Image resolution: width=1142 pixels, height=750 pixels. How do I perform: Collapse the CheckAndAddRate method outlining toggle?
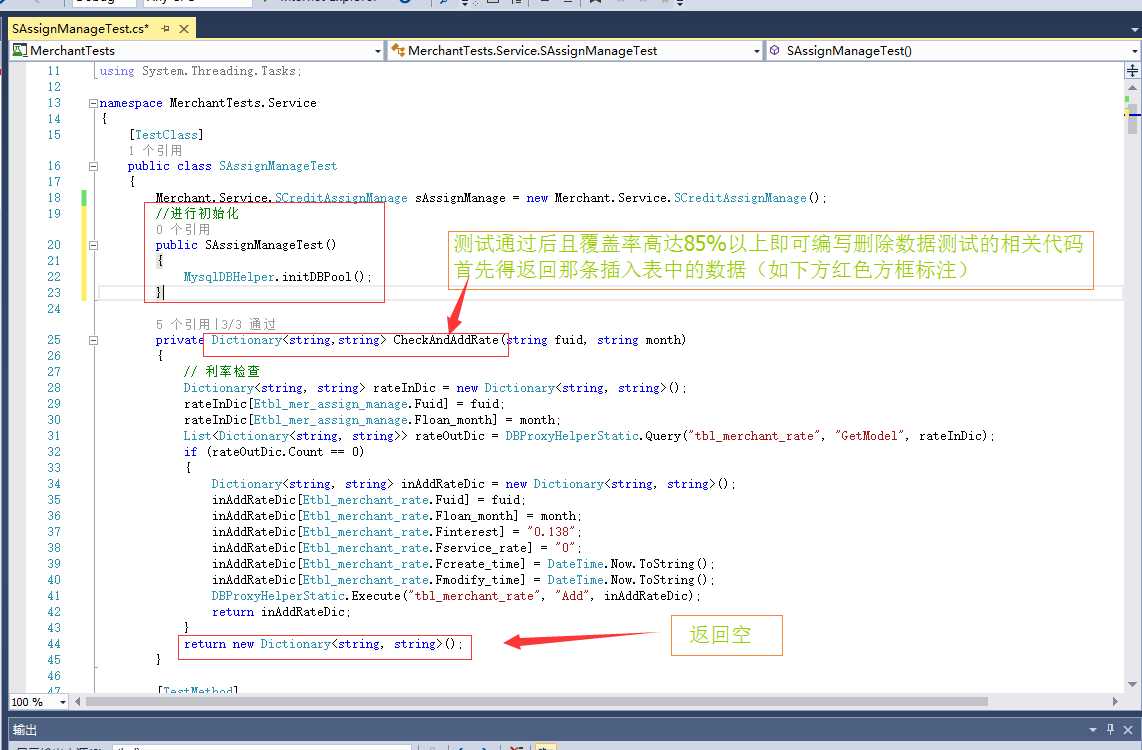(93, 340)
